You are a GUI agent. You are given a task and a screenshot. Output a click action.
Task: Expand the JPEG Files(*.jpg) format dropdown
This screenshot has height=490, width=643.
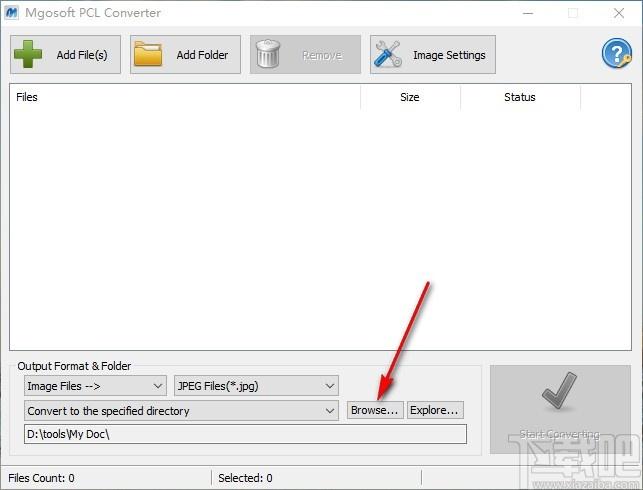[256, 386]
